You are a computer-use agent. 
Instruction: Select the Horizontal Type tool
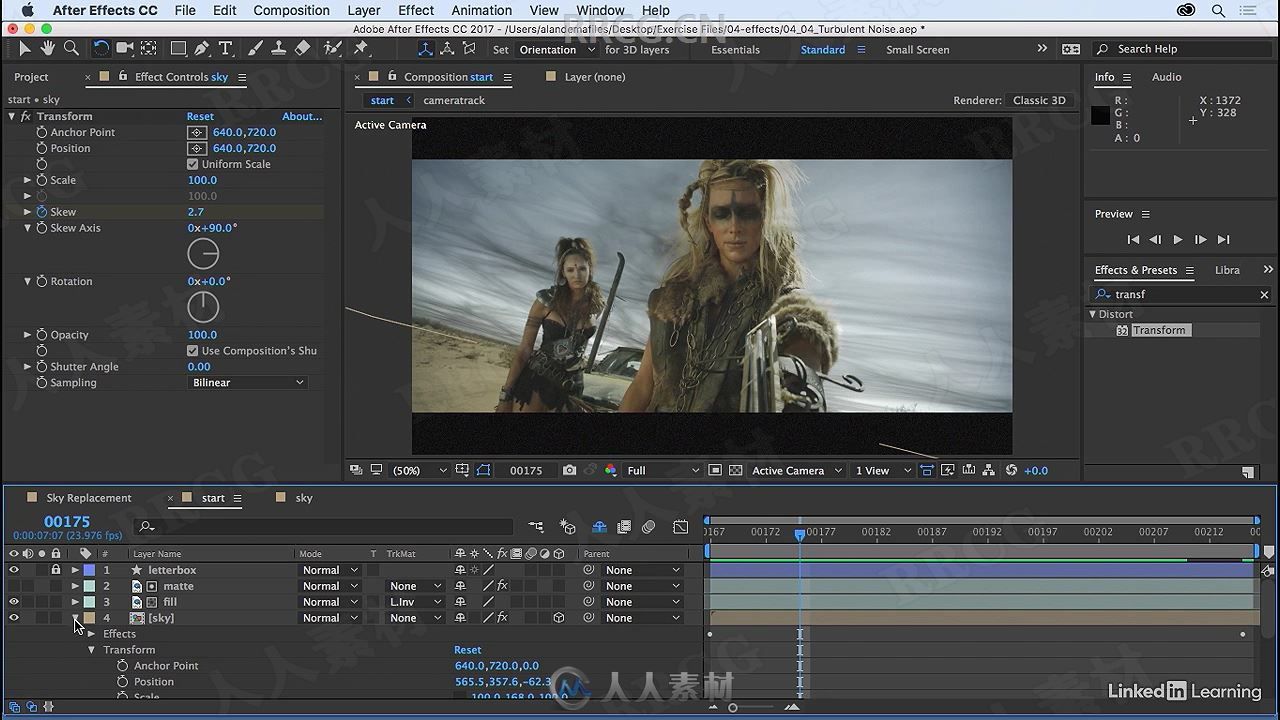[225, 48]
